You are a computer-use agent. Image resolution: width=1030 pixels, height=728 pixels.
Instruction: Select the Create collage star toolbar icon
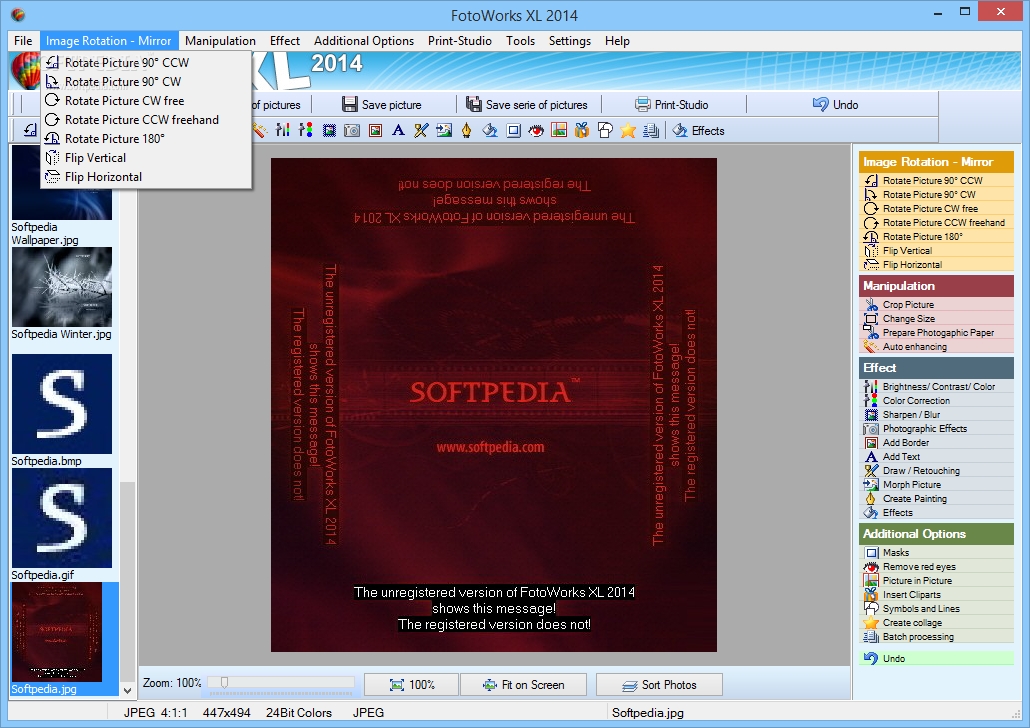click(628, 130)
